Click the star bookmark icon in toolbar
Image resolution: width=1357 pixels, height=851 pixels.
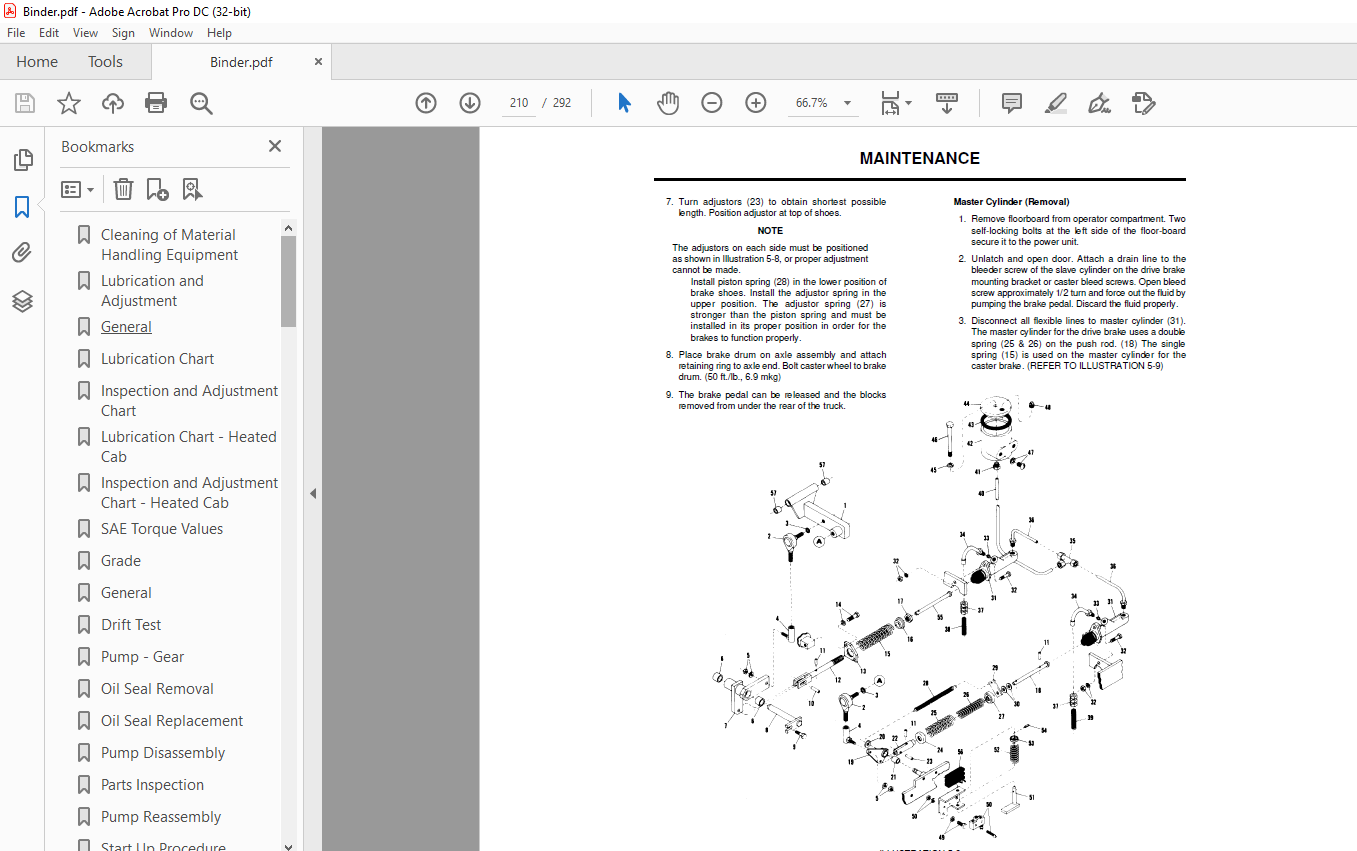pyautogui.click(x=69, y=103)
